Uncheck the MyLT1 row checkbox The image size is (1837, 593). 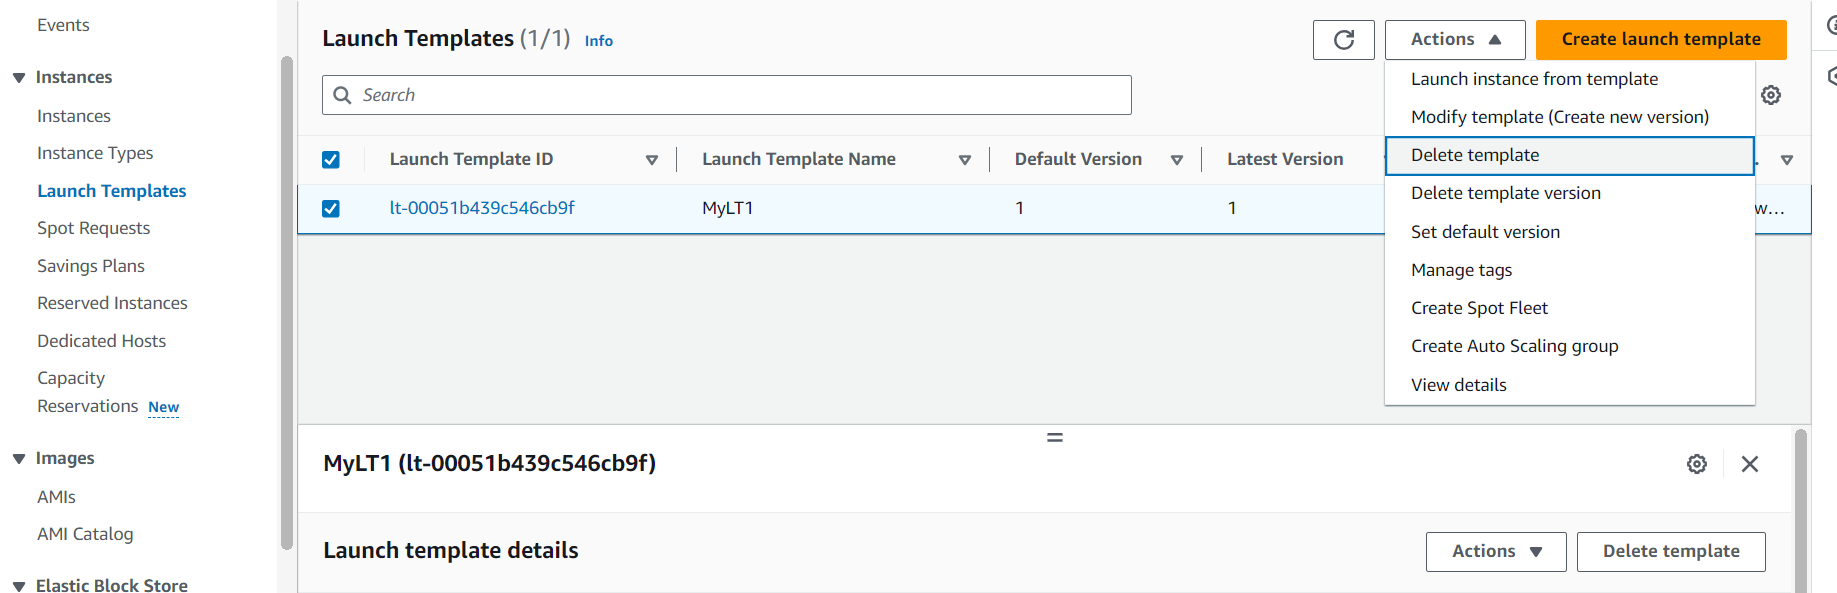(331, 209)
